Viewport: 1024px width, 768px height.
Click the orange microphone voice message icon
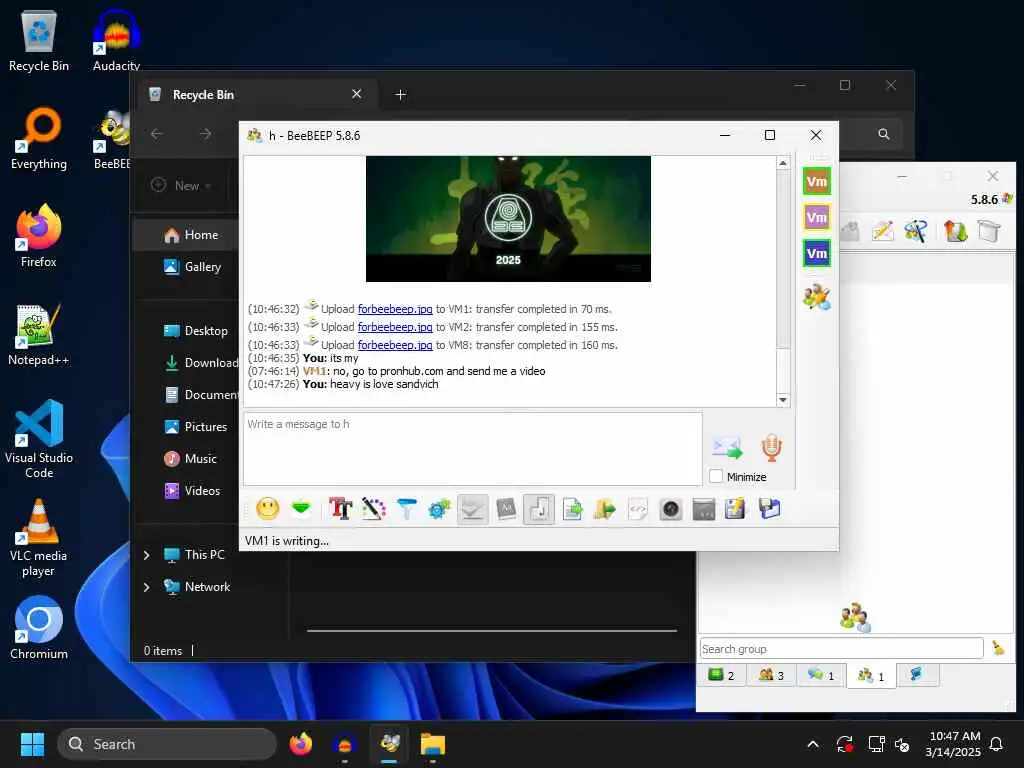coord(771,448)
